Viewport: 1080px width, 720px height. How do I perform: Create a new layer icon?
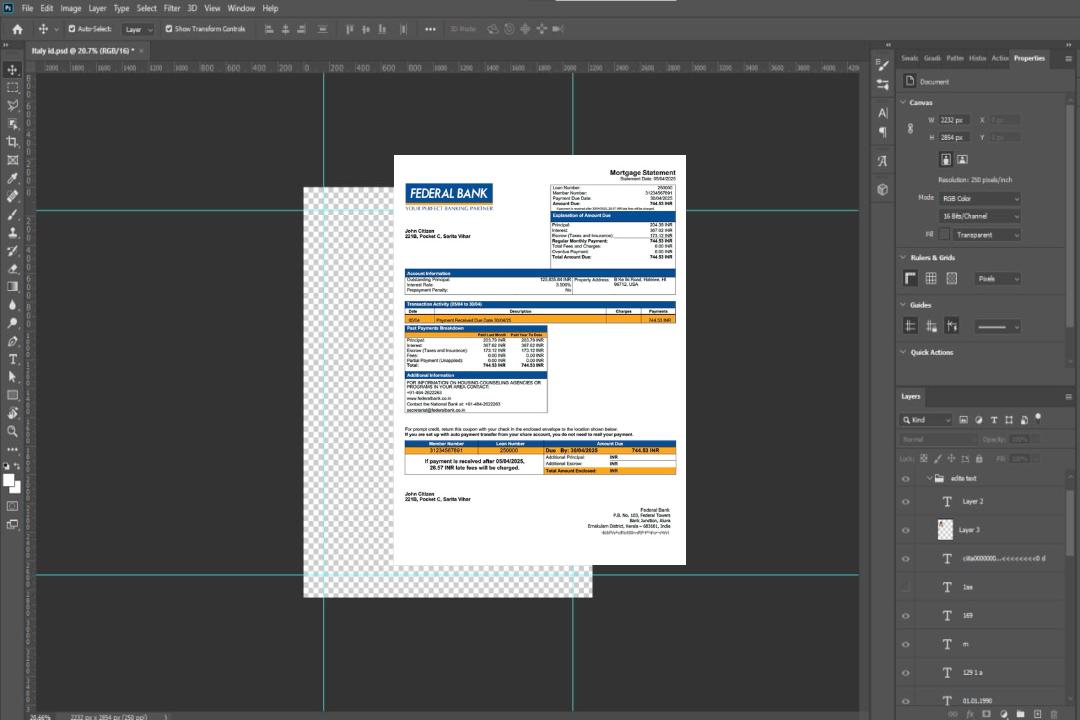(x=1037, y=714)
